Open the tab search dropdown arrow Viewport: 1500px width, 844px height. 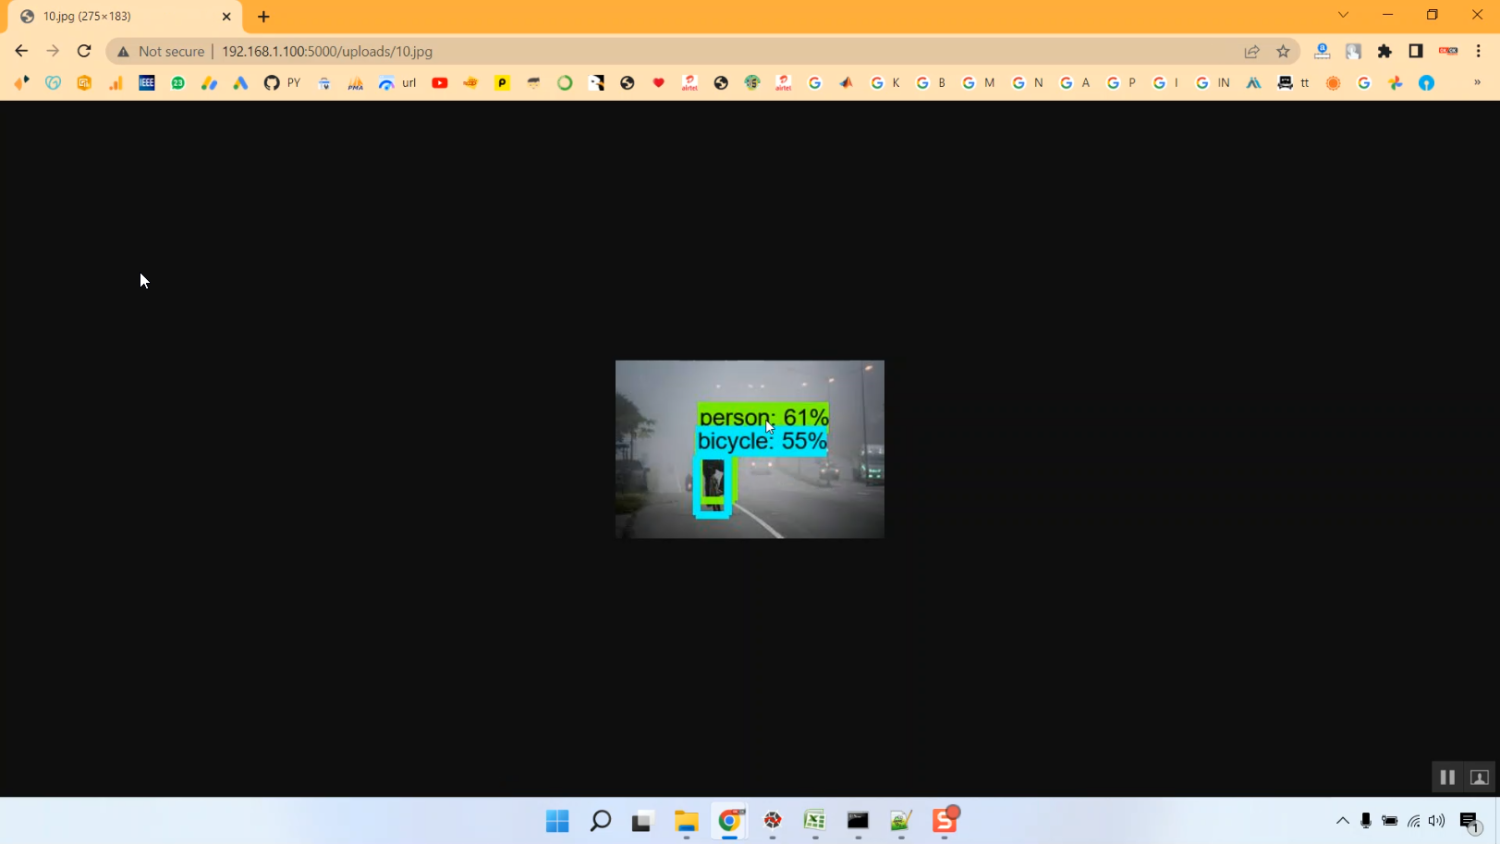[1343, 15]
